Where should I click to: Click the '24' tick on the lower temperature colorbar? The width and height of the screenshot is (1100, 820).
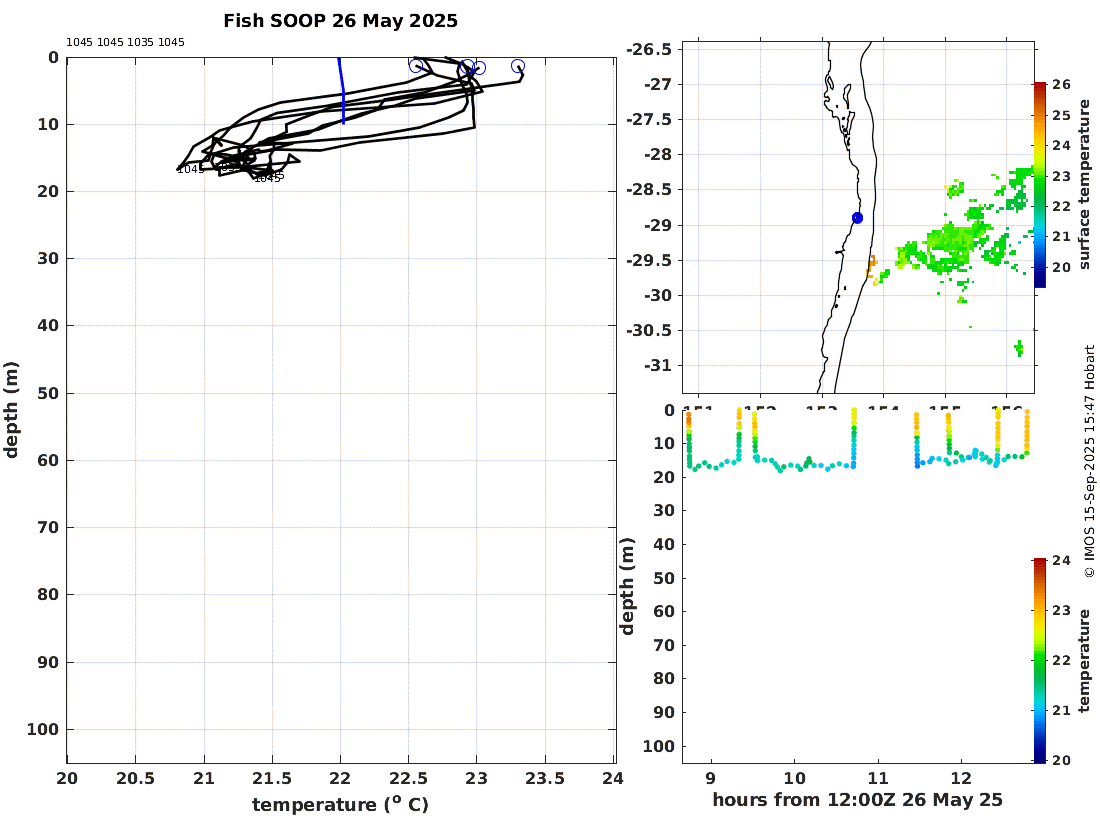pos(1061,560)
